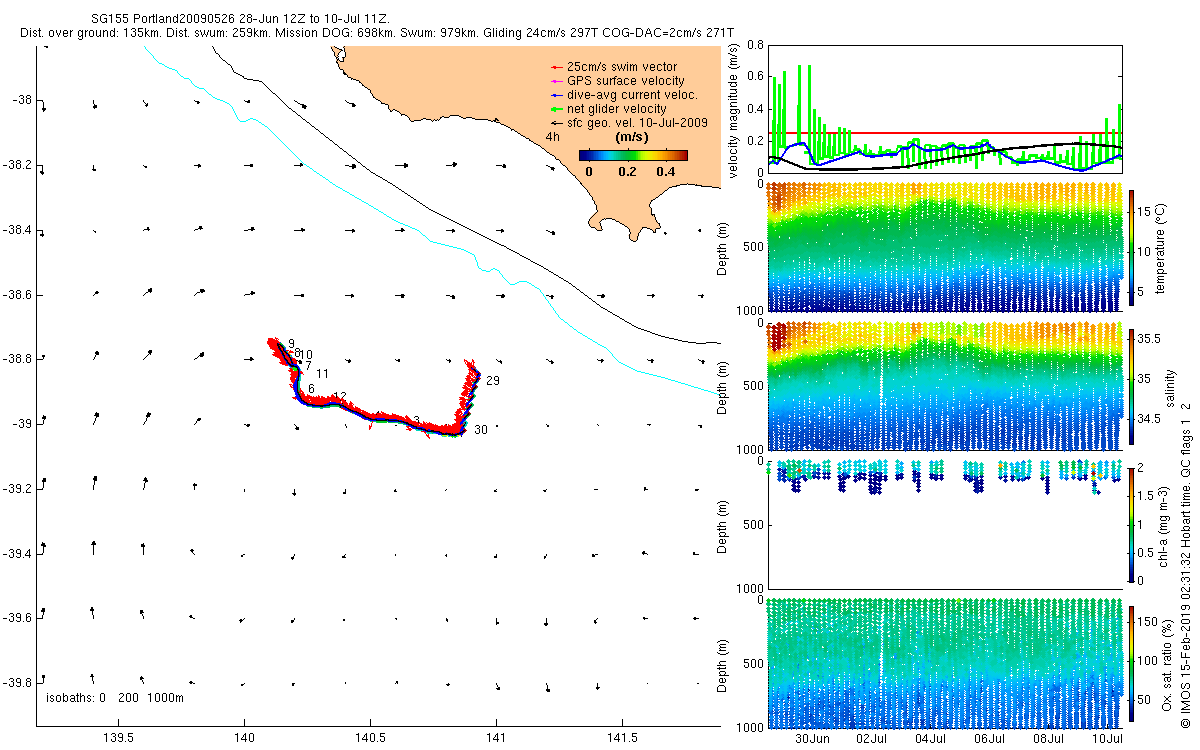Click dive marker '11' on the glider track
Screen dimensions: 1200x750
322,373
